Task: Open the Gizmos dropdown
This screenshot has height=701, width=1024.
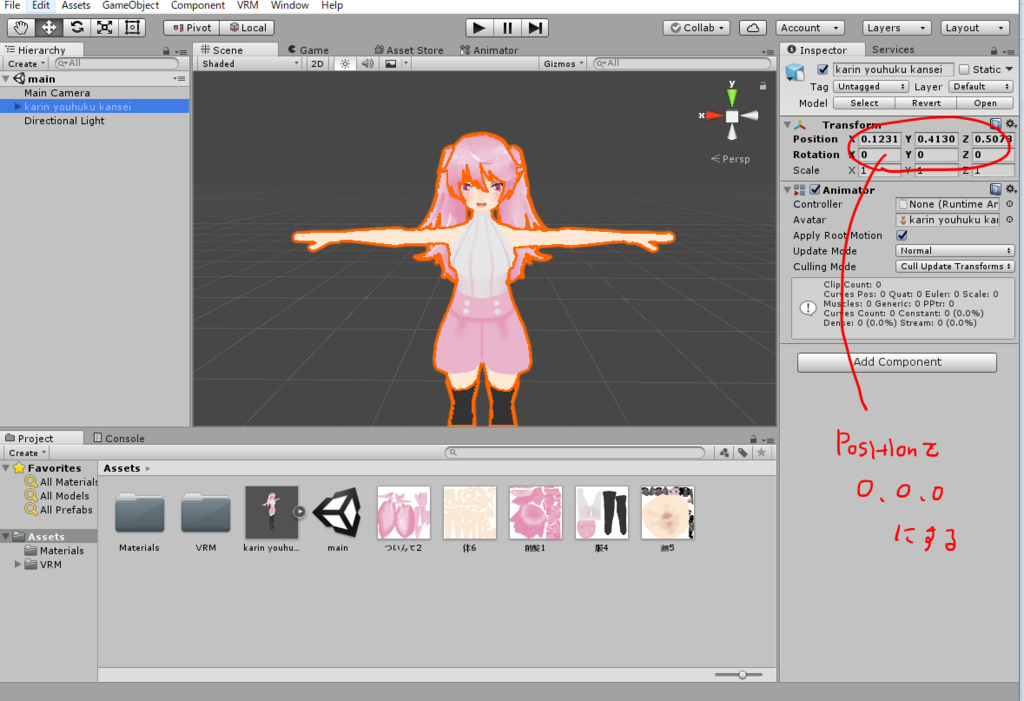Action: 564,63
